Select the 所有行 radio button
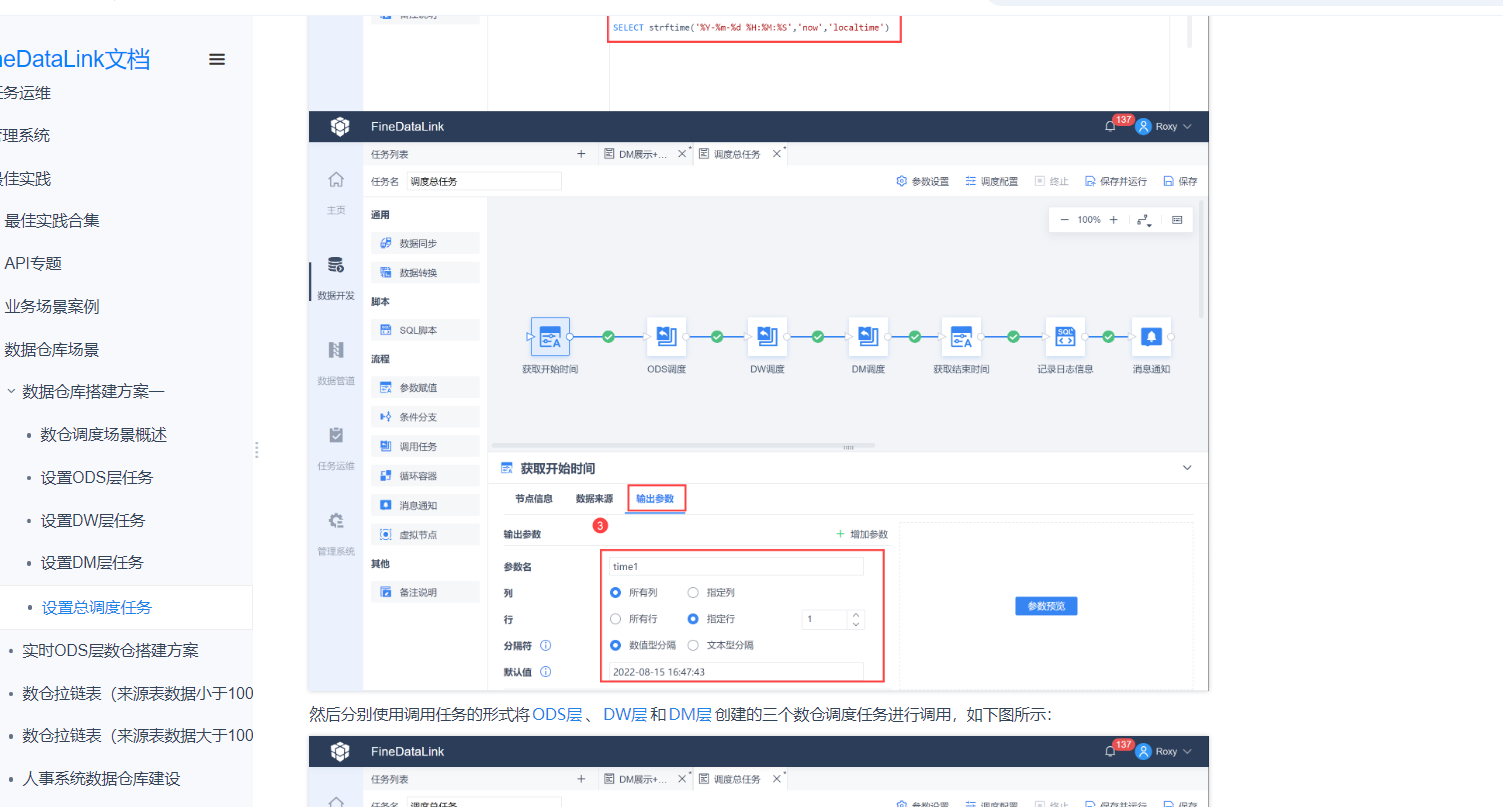The width and height of the screenshot is (1503, 807). click(616, 619)
